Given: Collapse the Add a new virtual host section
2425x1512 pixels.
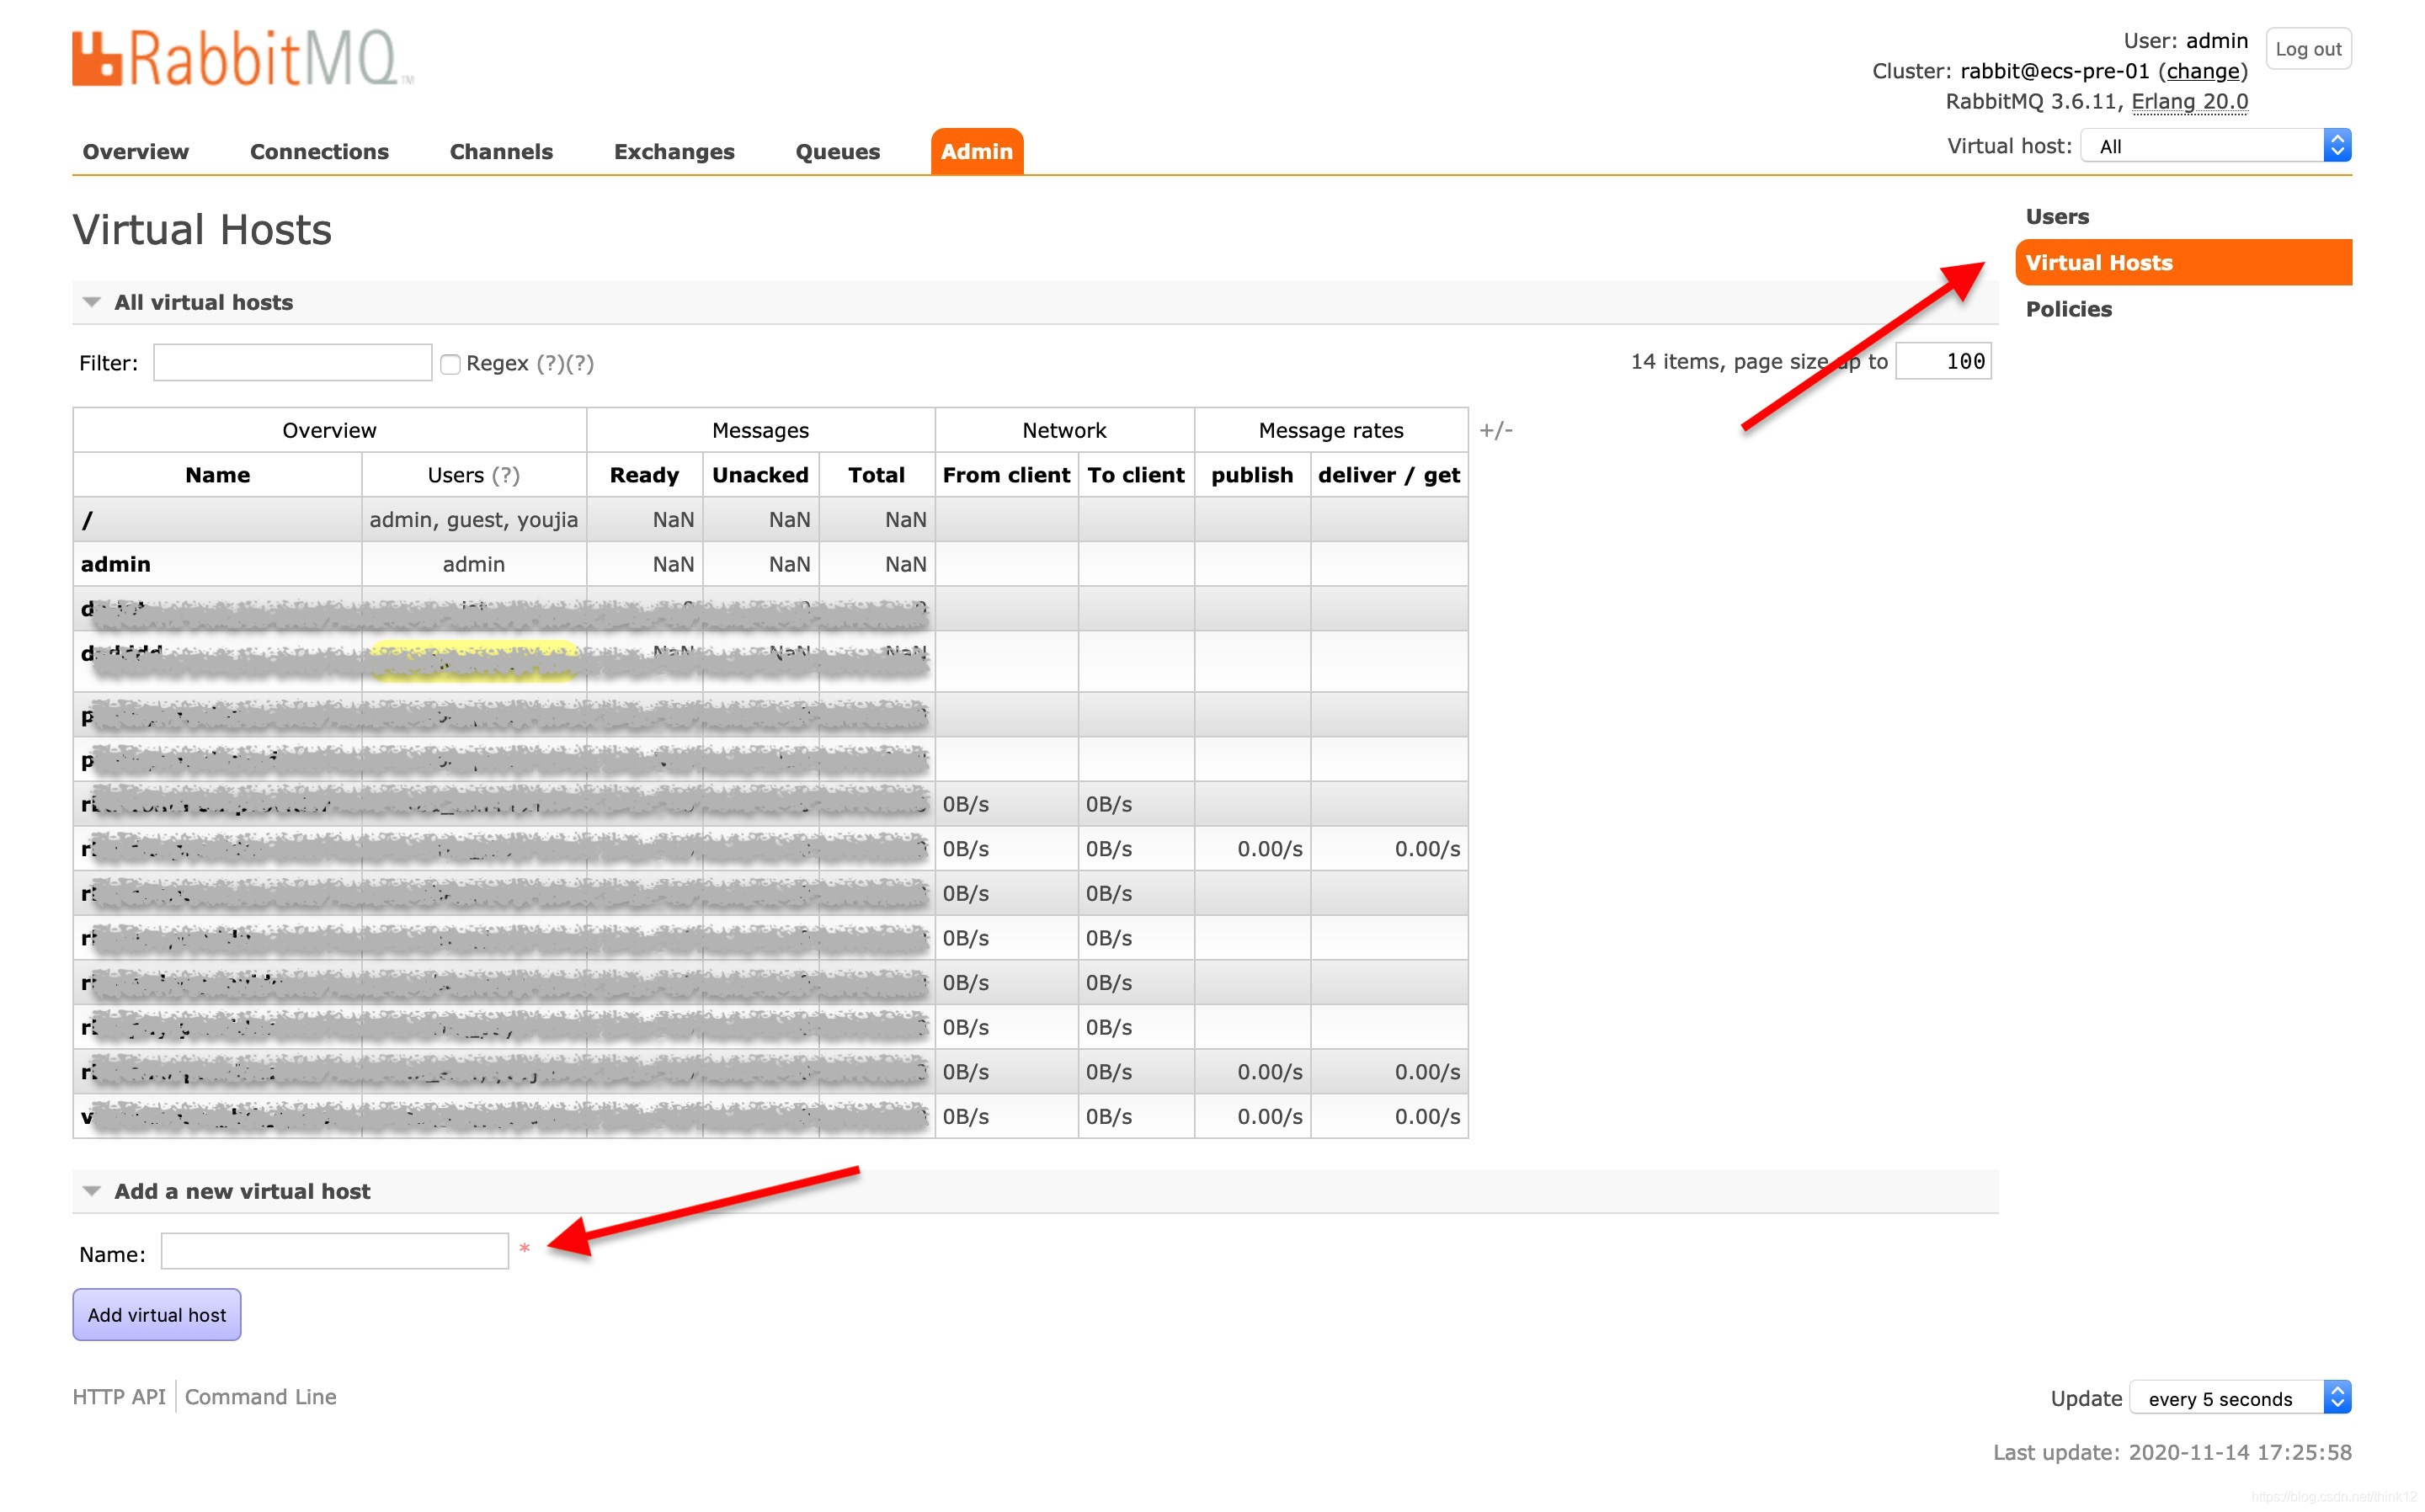Looking at the screenshot, I should click(92, 1191).
